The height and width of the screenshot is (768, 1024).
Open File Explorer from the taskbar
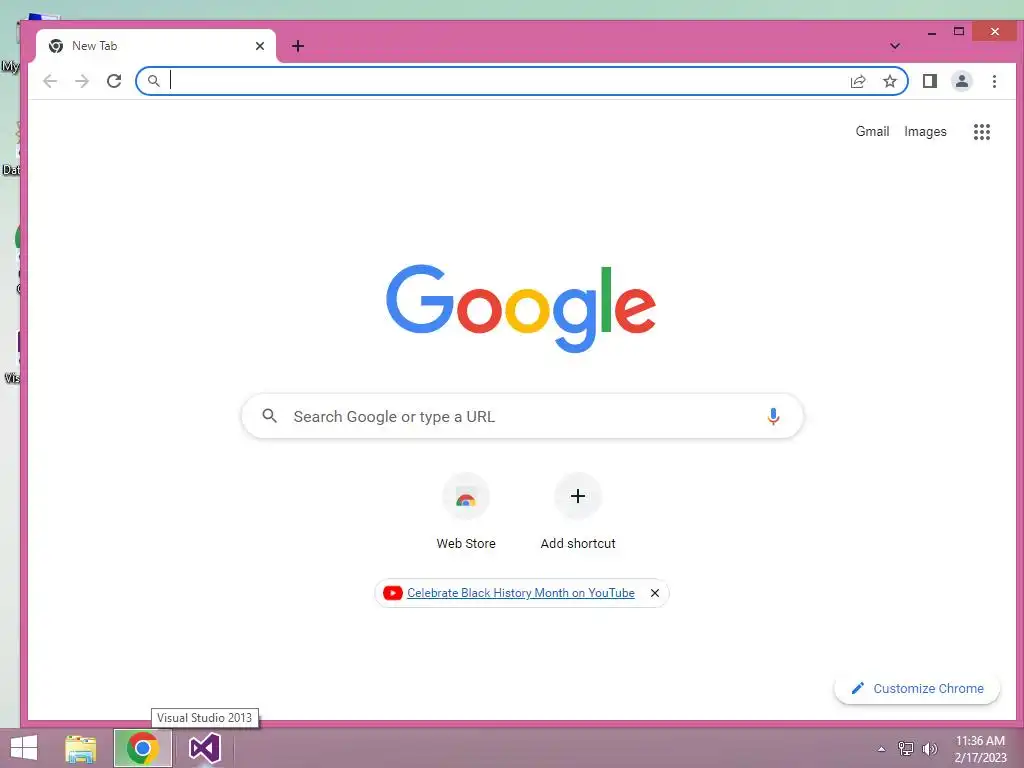tap(80, 748)
